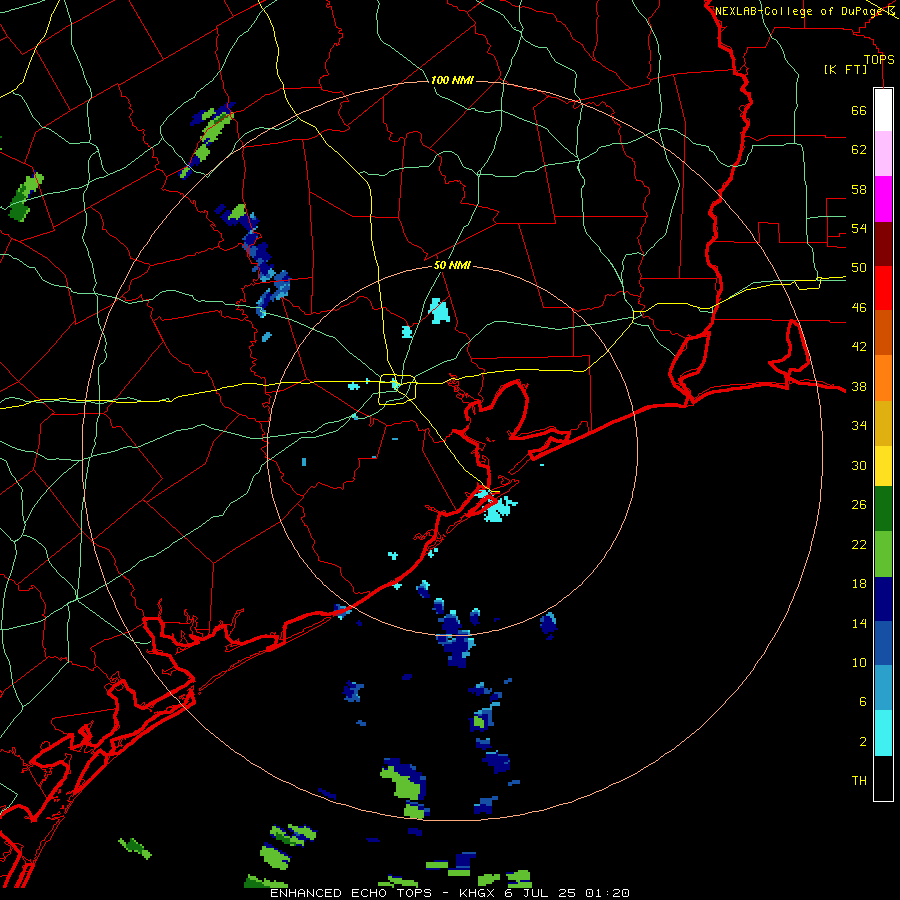The height and width of the screenshot is (900, 900).
Task: Click the NEXLAB-College of DuPage label
Action: (x=798, y=11)
